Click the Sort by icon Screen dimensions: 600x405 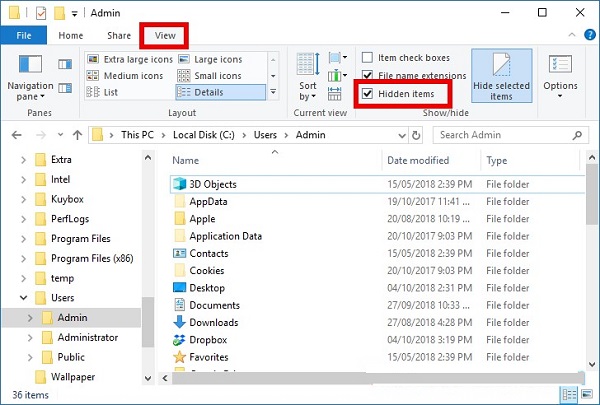point(307,75)
